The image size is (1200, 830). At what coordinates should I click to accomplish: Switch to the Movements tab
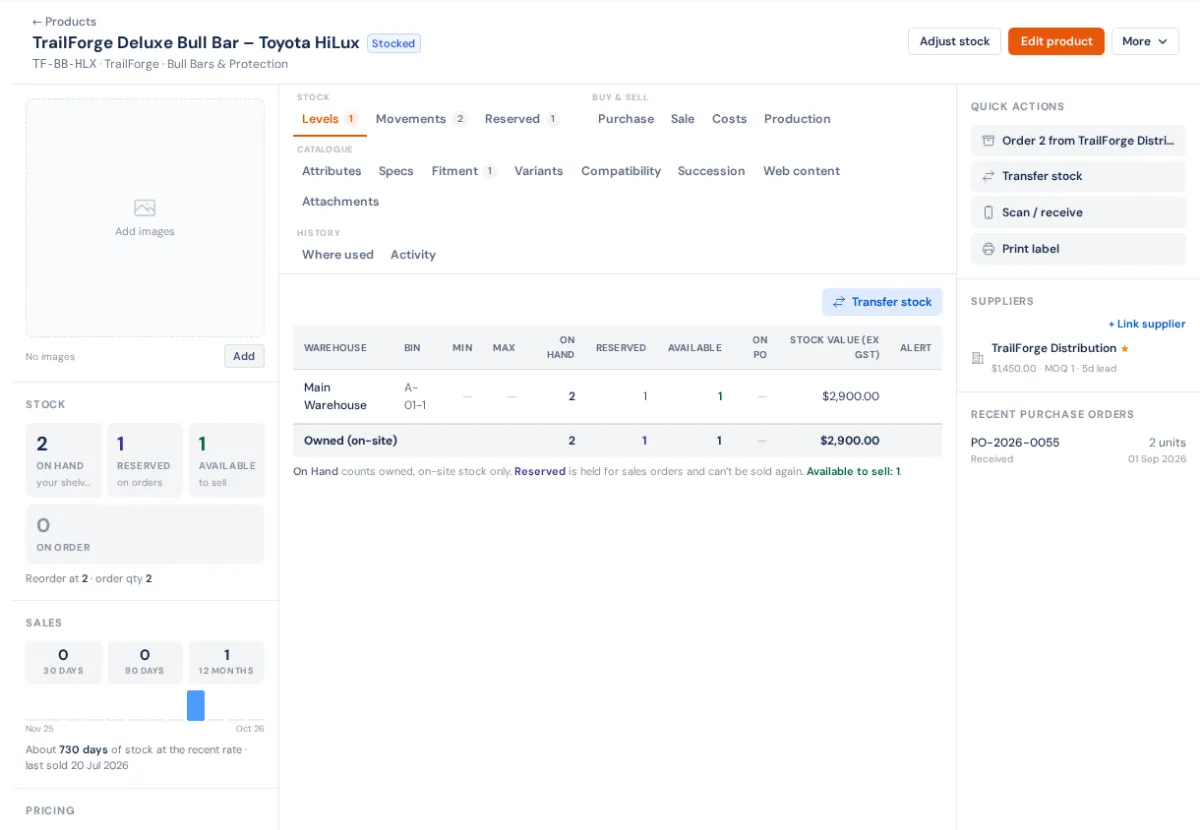click(x=421, y=119)
